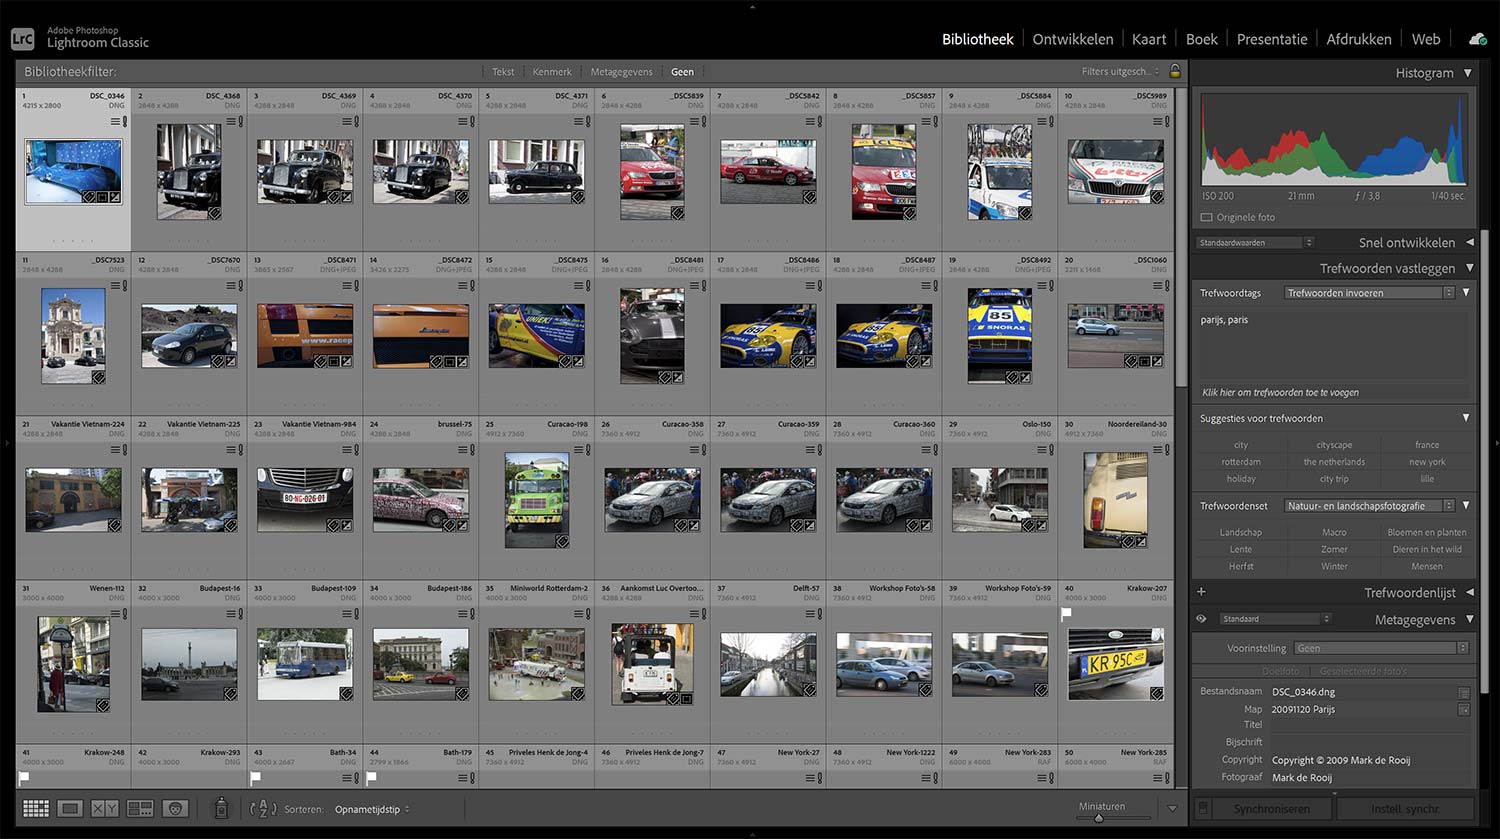Click the badge icon on Miniworld Rotterdam-2 thumbnail

pos(577,692)
